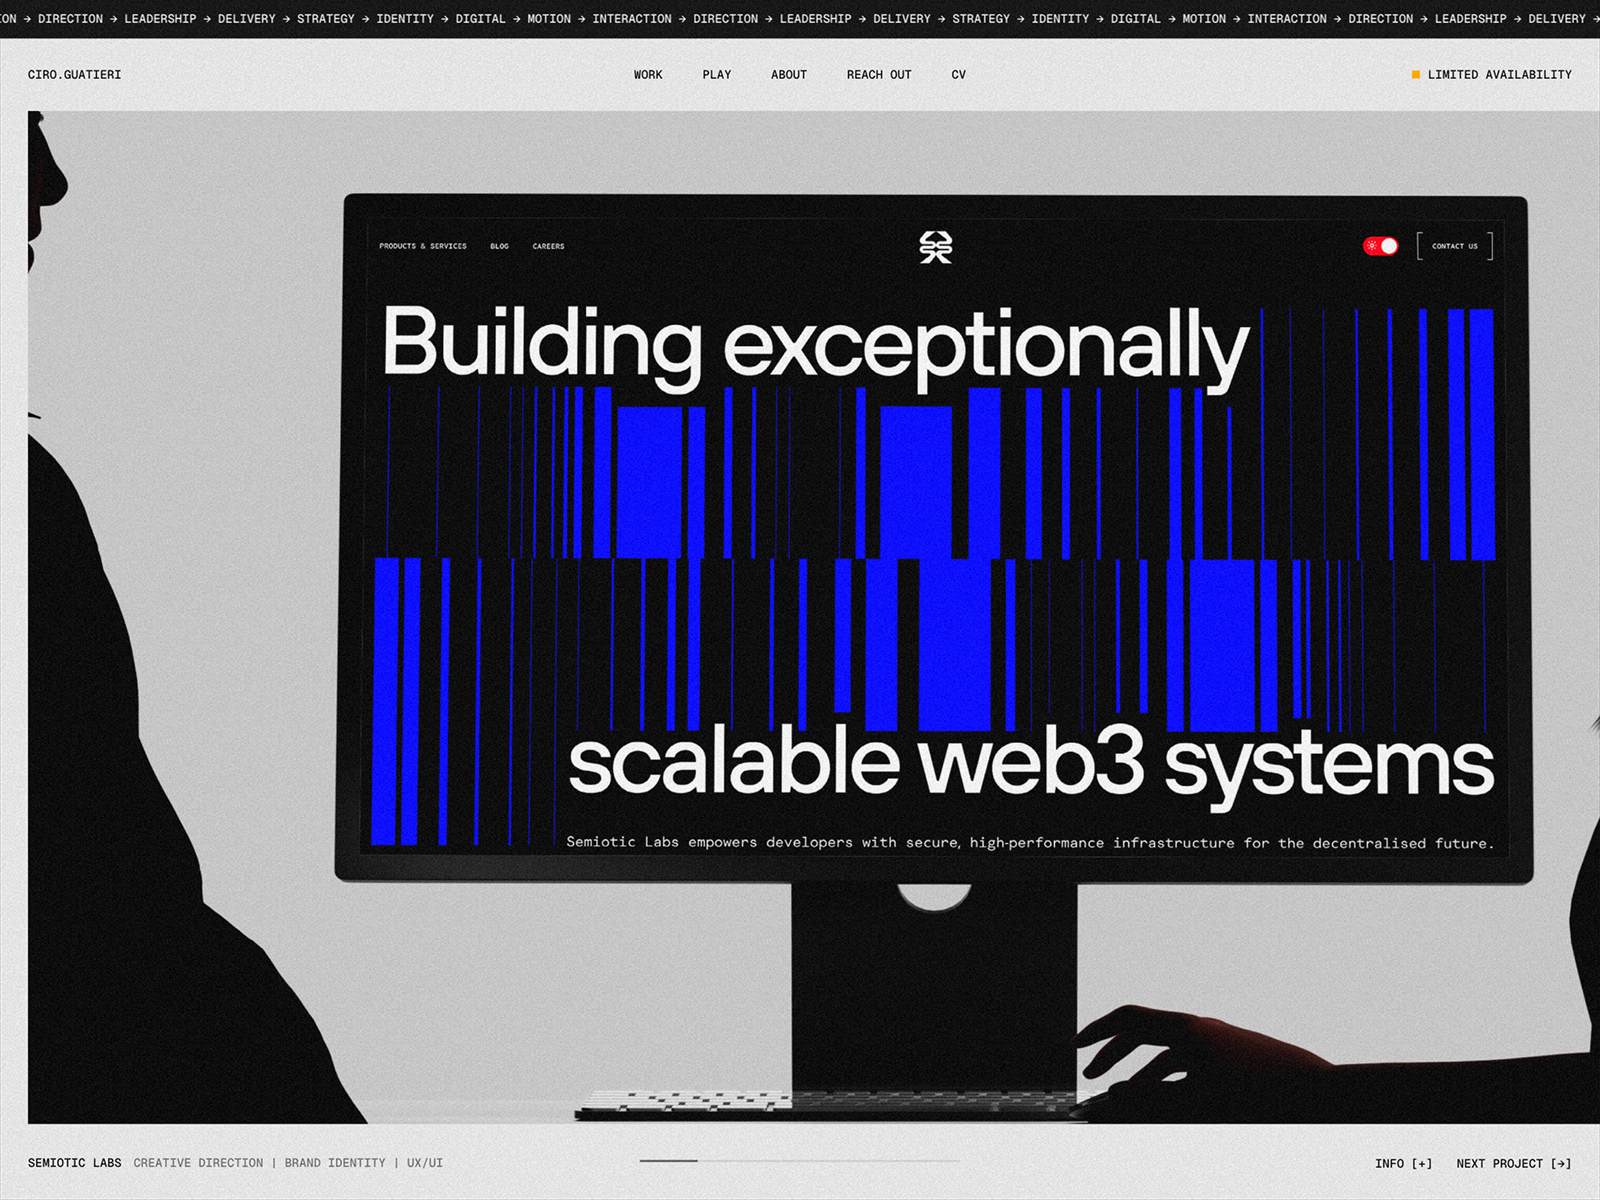1600x1200 pixels.
Task: Toggle the red light mode switch
Action: (1380, 246)
